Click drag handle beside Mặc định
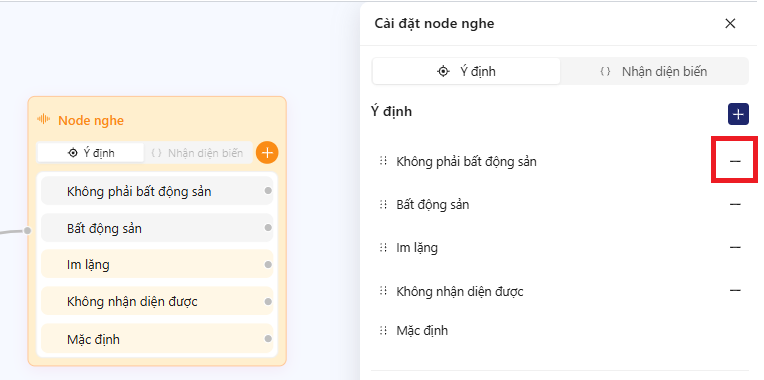 383,330
